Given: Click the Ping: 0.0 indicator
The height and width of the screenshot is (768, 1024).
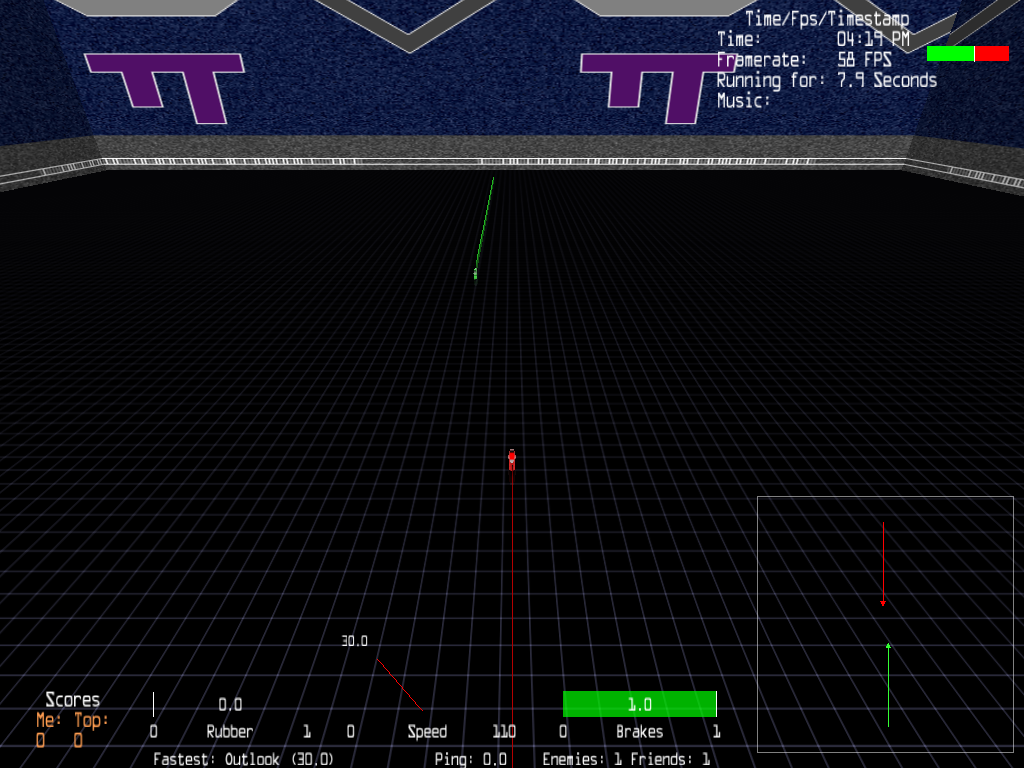Looking at the screenshot, I should coord(471,760).
